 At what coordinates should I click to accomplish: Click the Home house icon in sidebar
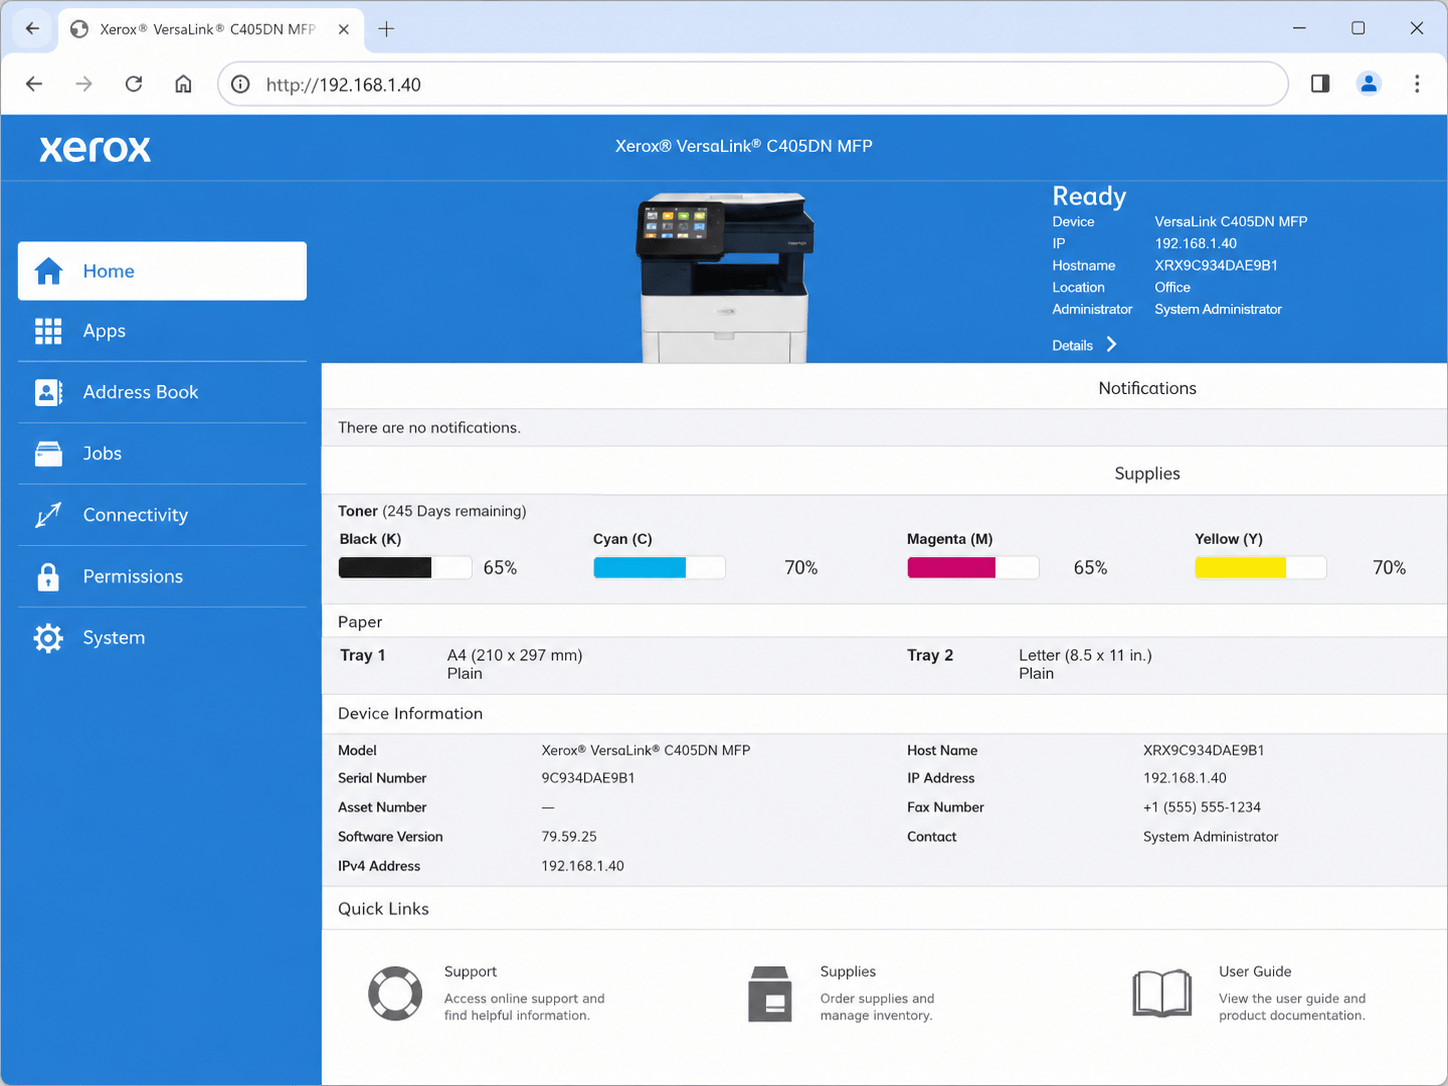(x=48, y=271)
